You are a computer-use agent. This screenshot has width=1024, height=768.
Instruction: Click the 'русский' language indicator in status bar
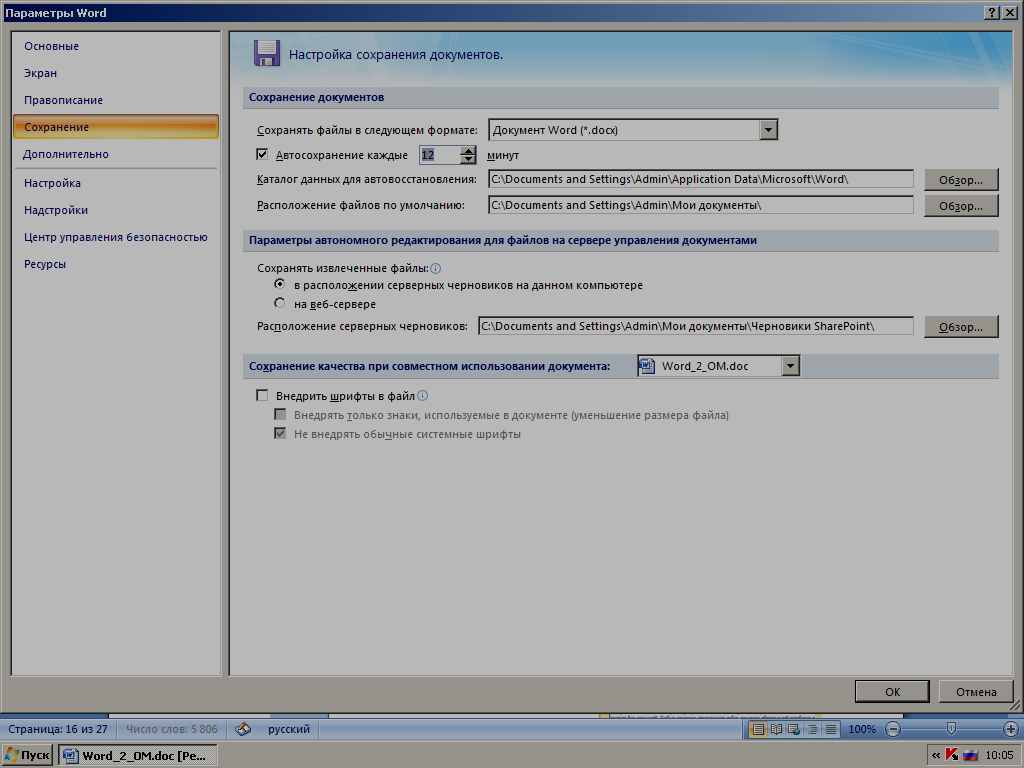(289, 729)
